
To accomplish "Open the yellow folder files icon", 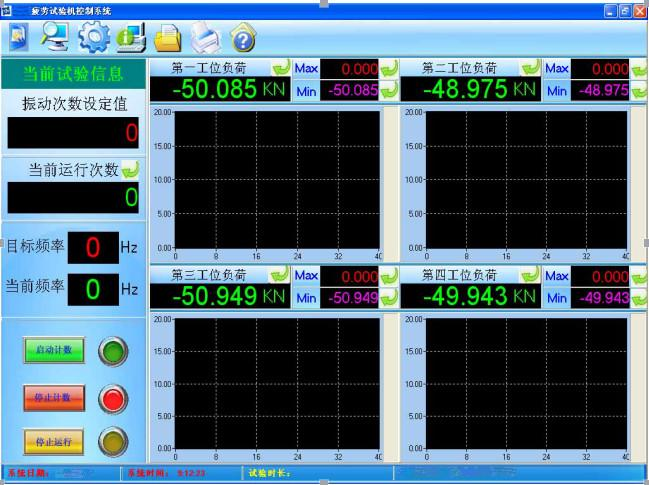I will point(168,38).
